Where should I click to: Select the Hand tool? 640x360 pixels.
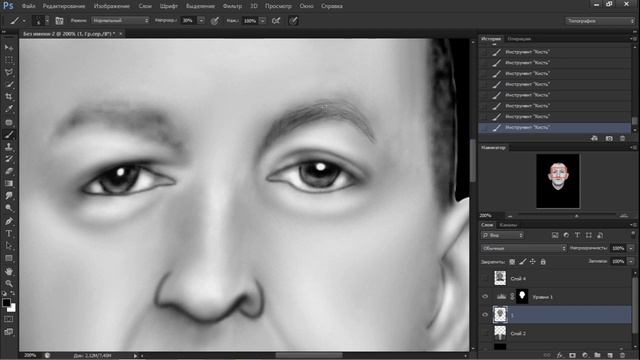tap(9, 271)
